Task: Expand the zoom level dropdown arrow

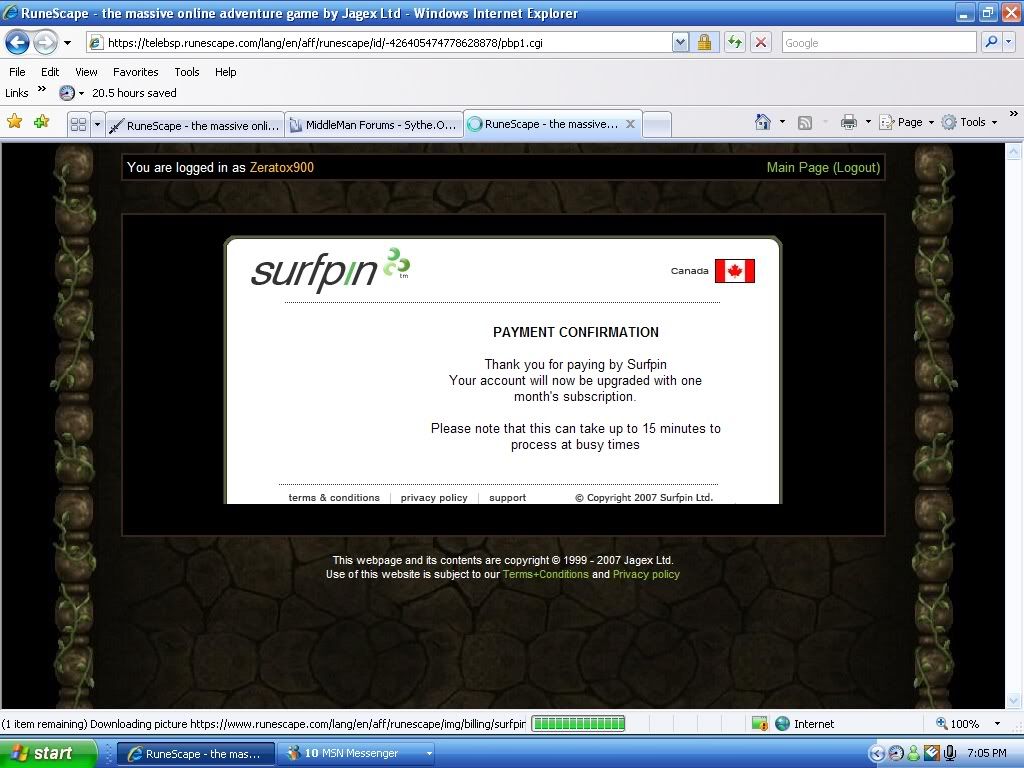Action: [997, 724]
